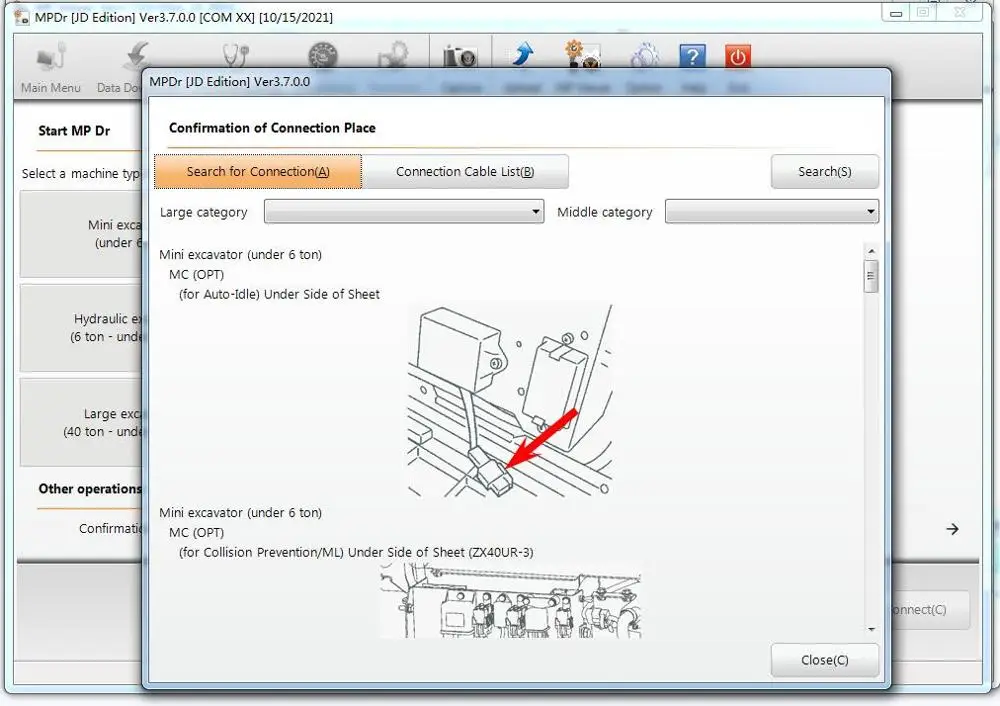Image resolution: width=1000 pixels, height=706 pixels.
Task: Click the right arrow in background window
Action: click(952, 529)
